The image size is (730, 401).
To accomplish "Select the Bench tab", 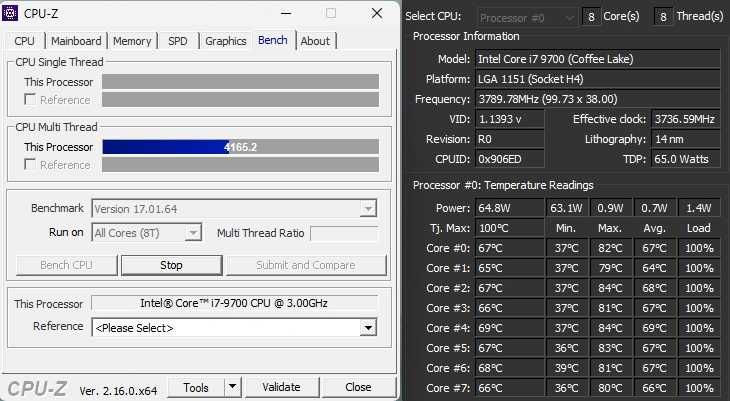I will click(x=273, y=40).
